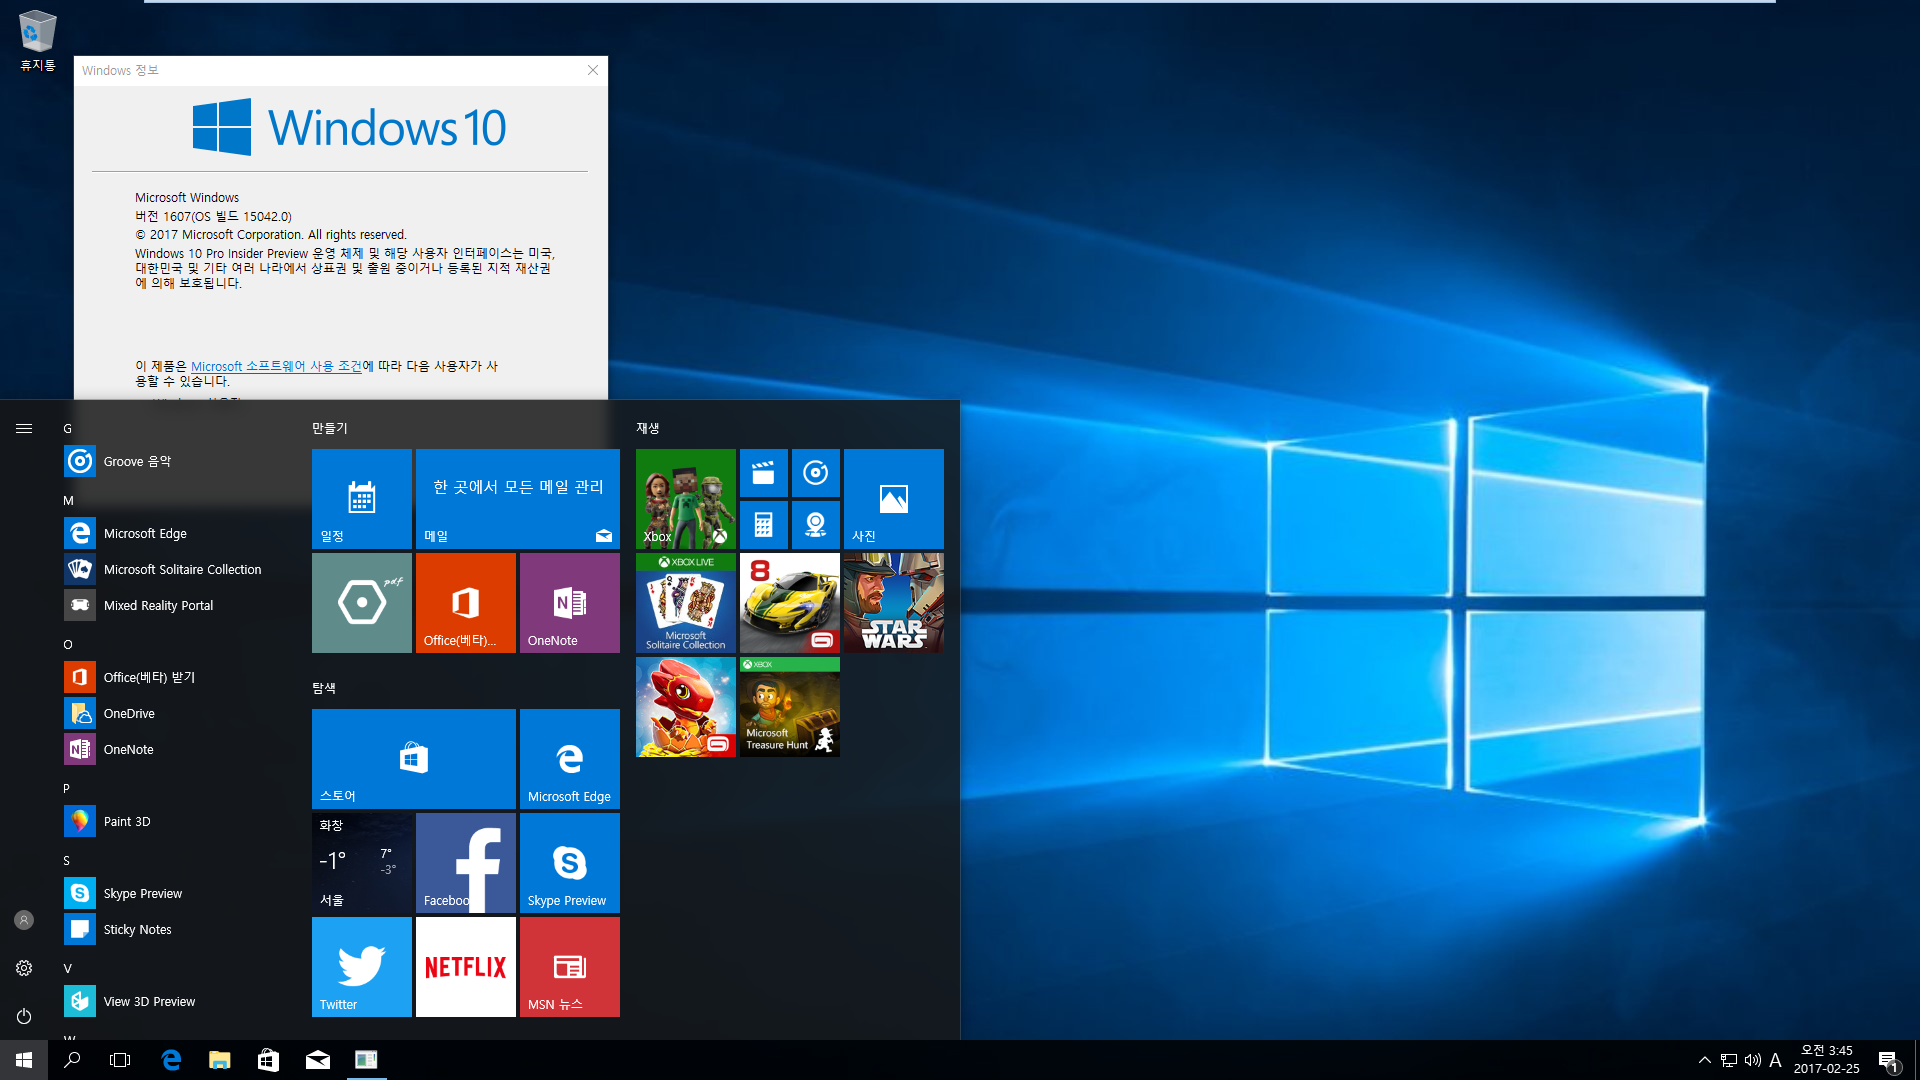Viewport: 1920px width, 1080px height.
Task: Open the Movies & TV clapperboard tile
Action: click(764, 473)
